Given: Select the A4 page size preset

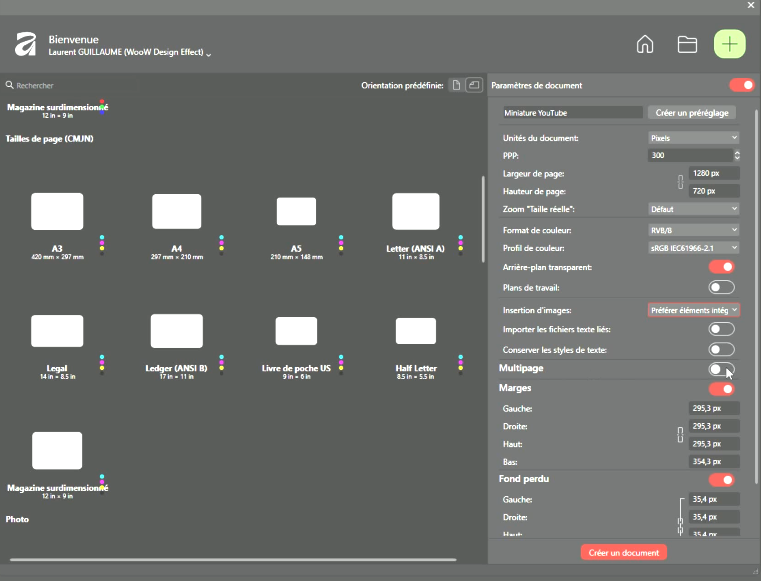Looking at the screenshot, I should tap(177, 212).
